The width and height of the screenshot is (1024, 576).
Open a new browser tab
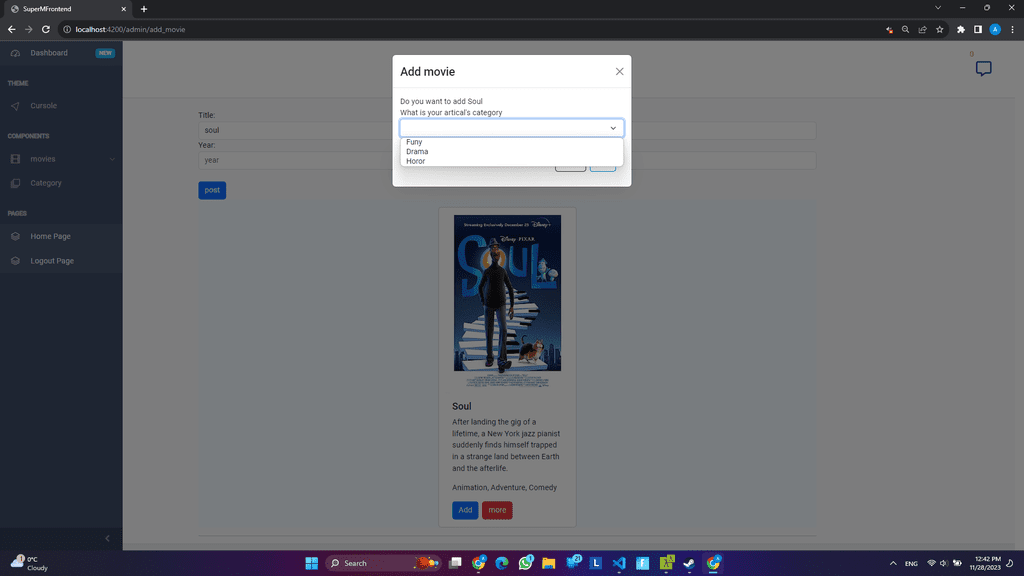[x=144, y=9]
